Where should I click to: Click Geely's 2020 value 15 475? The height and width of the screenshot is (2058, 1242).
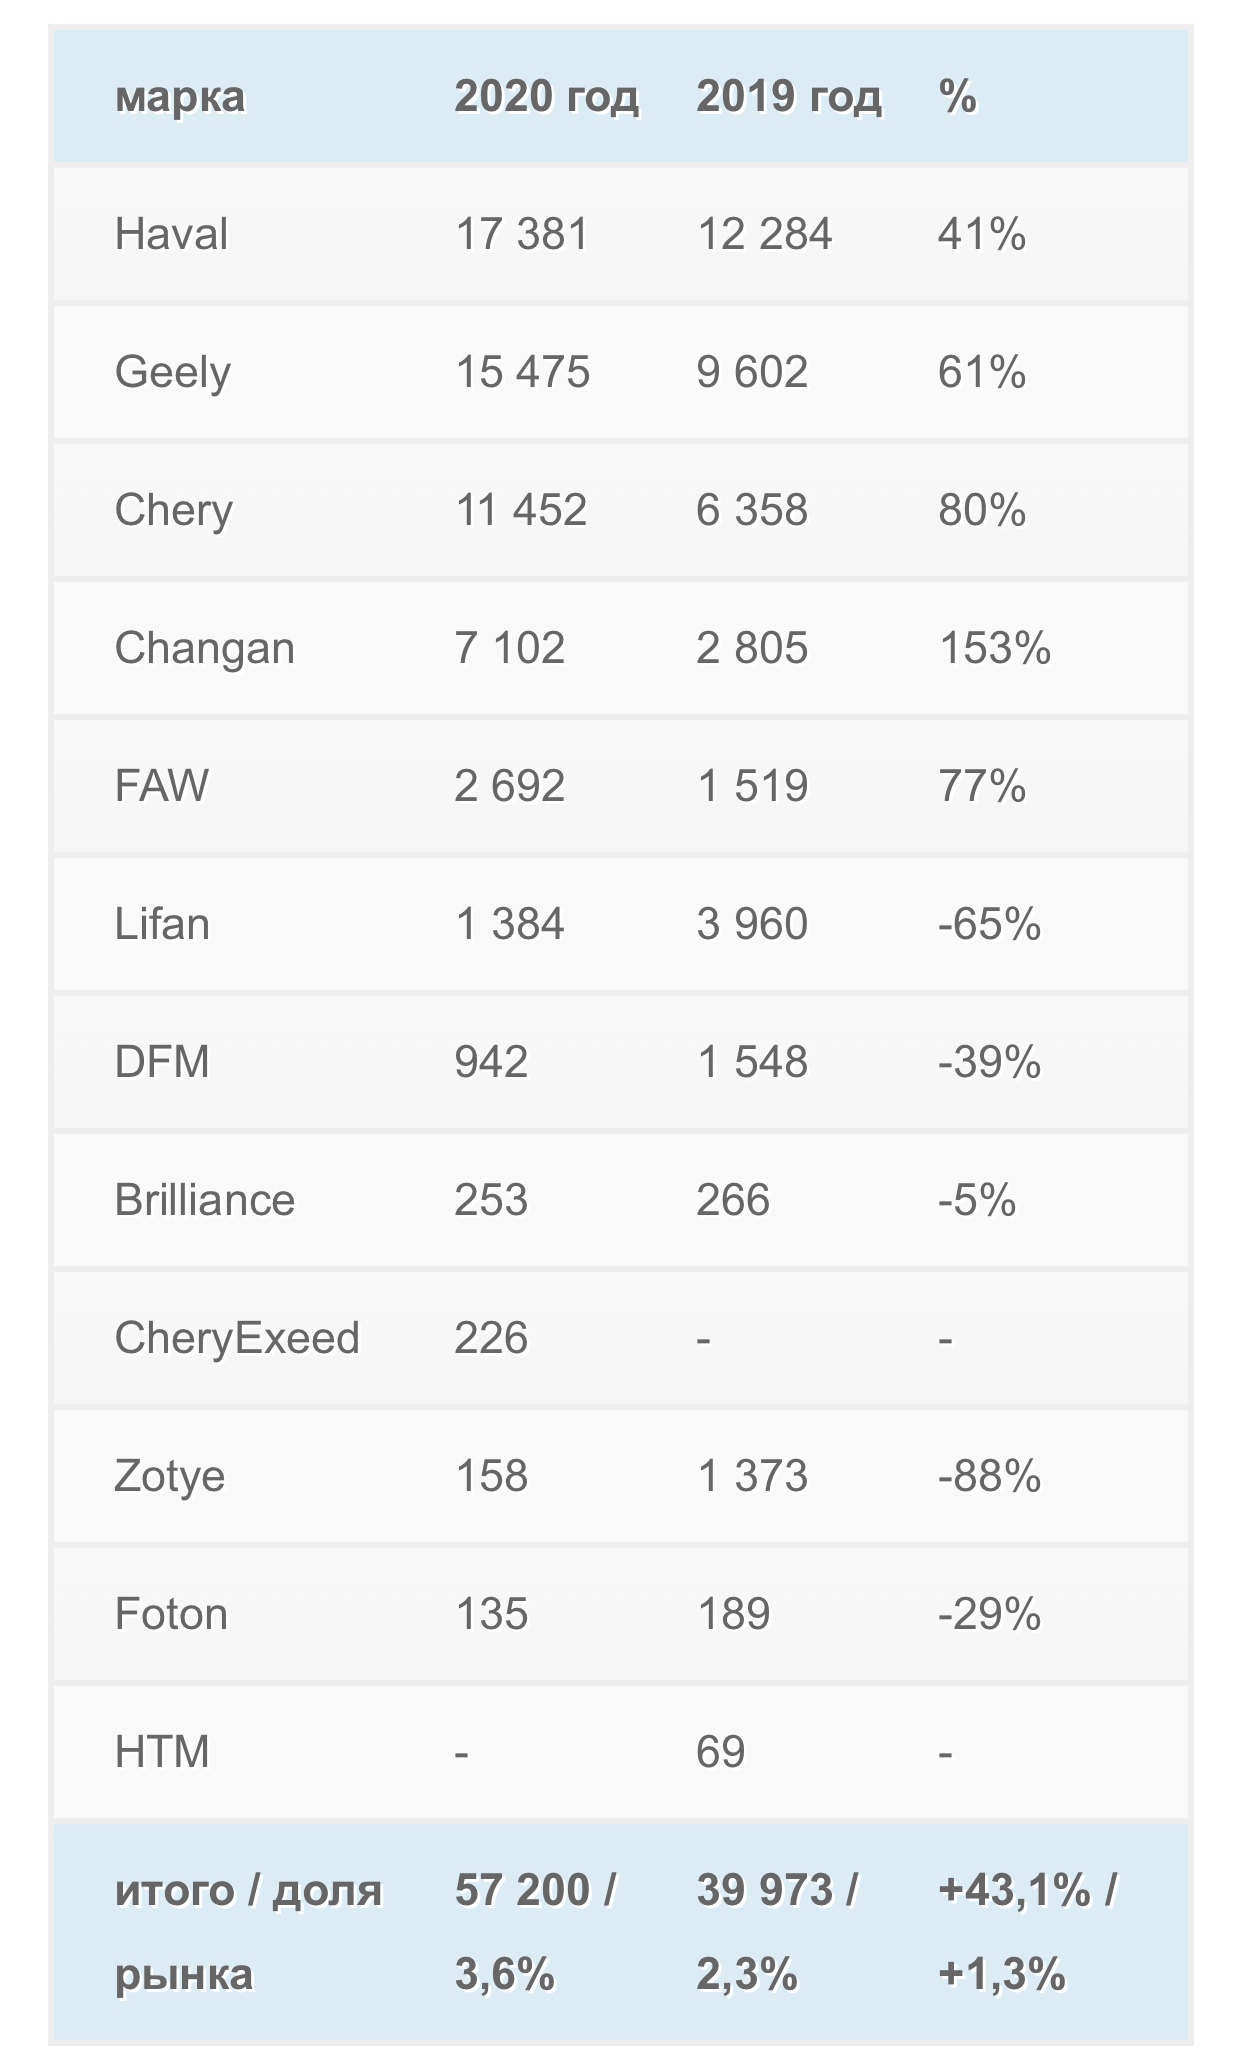click(522, 372)
